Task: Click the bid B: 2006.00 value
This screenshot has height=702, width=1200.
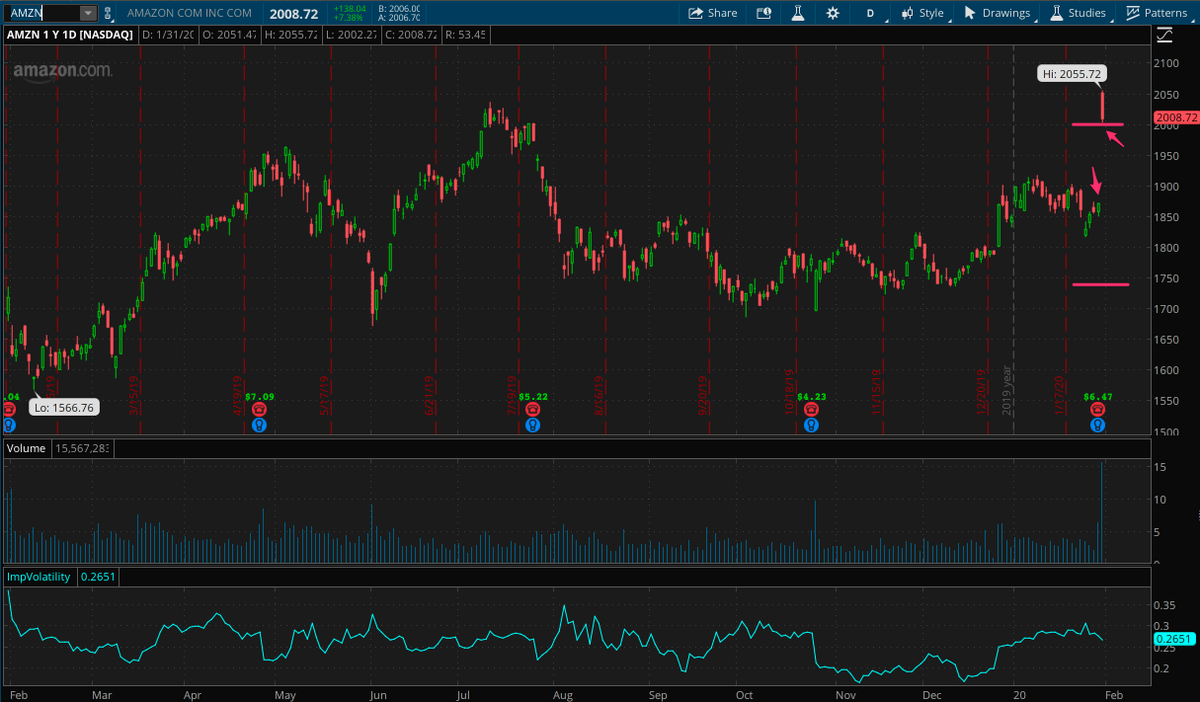Action: click(400, 8)
